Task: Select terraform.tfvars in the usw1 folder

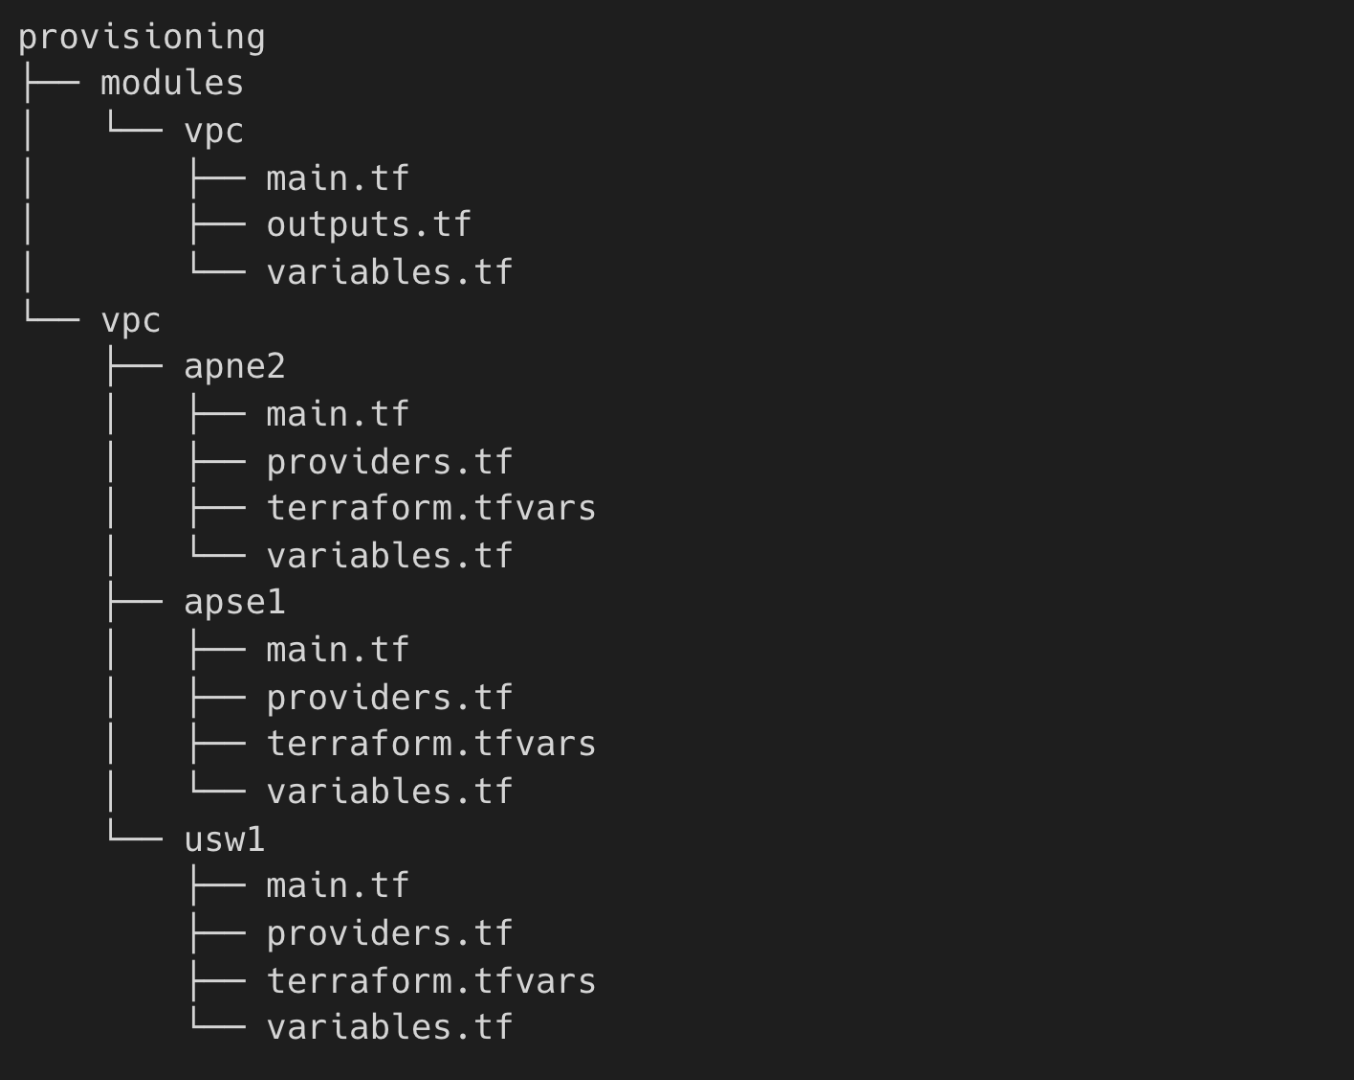Action: click(431, 981)
